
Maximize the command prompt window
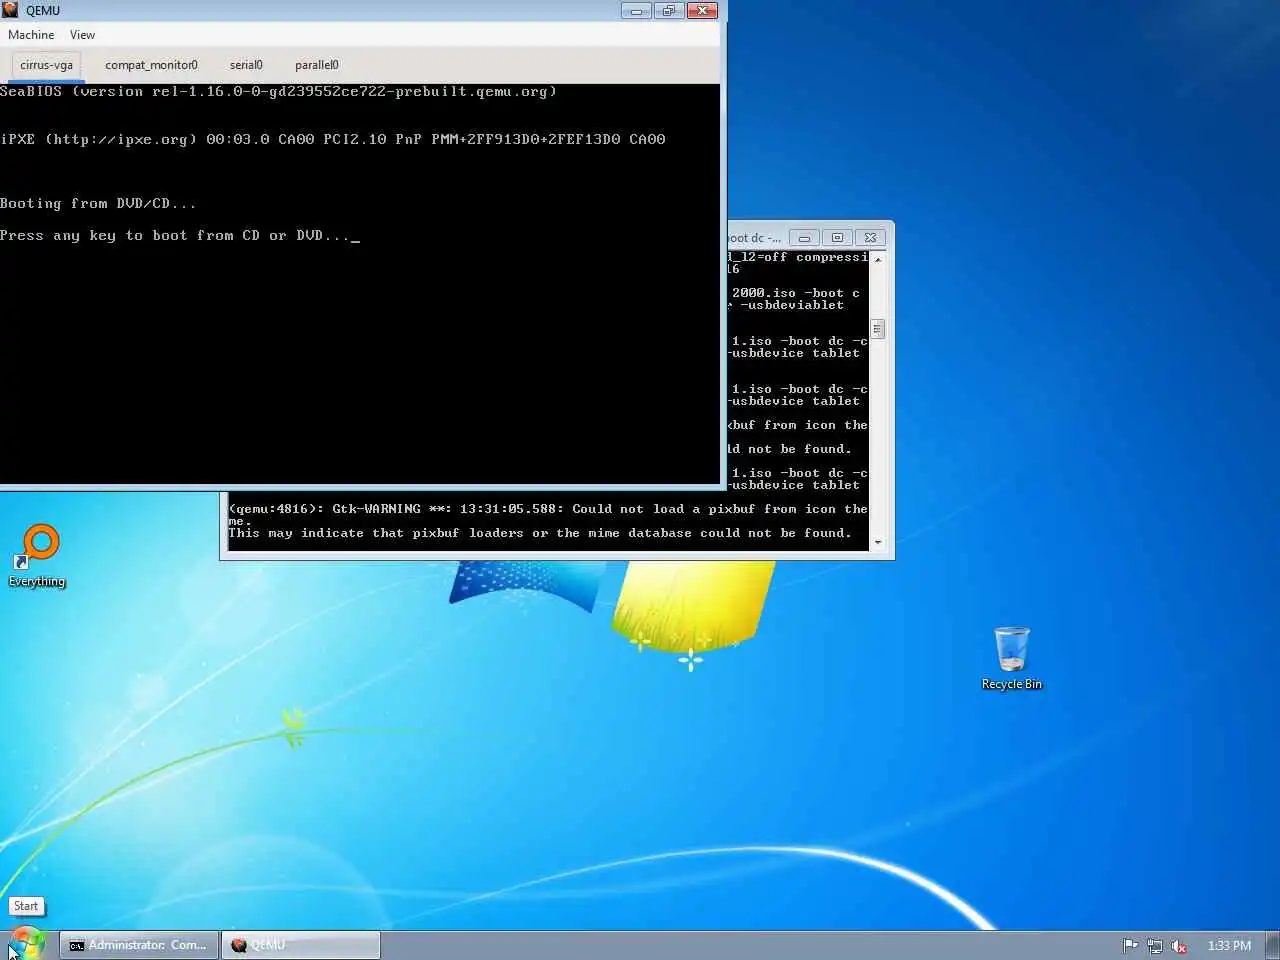837,238
